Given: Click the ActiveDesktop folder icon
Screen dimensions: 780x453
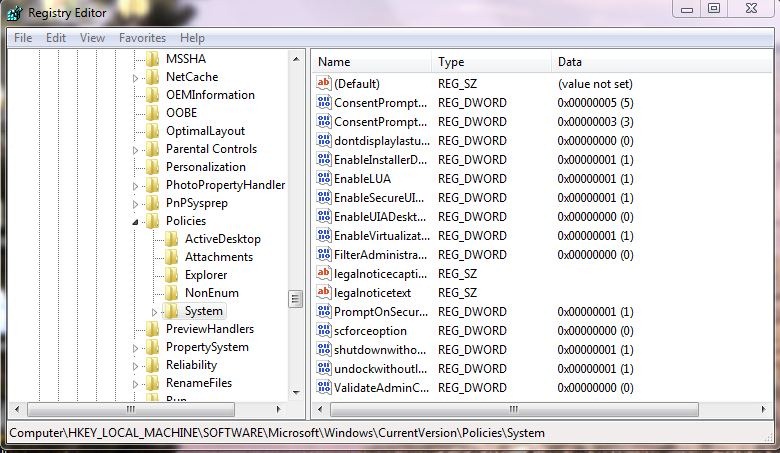Looking at the screenshot, I should [171, 239].
